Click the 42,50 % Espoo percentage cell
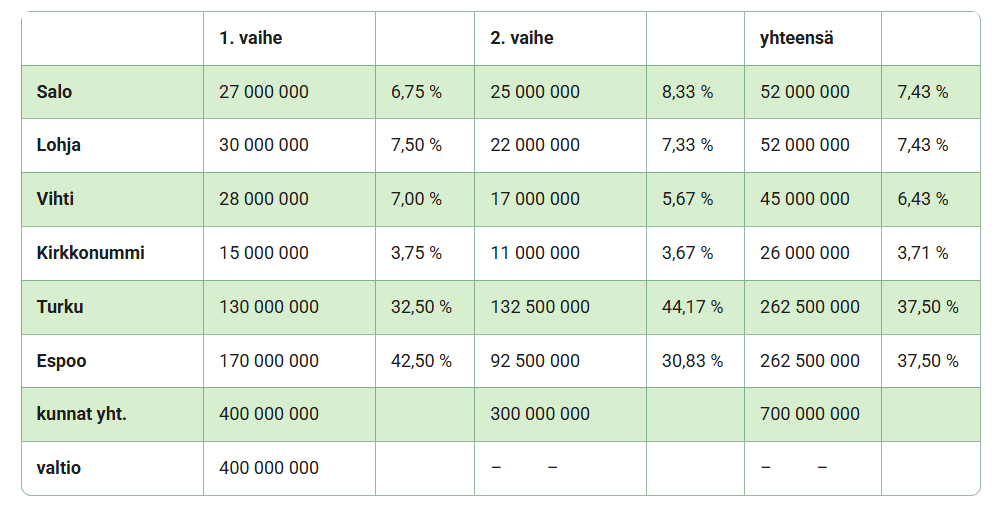Viewport: 1000px width, 511px height. point(421,361)
